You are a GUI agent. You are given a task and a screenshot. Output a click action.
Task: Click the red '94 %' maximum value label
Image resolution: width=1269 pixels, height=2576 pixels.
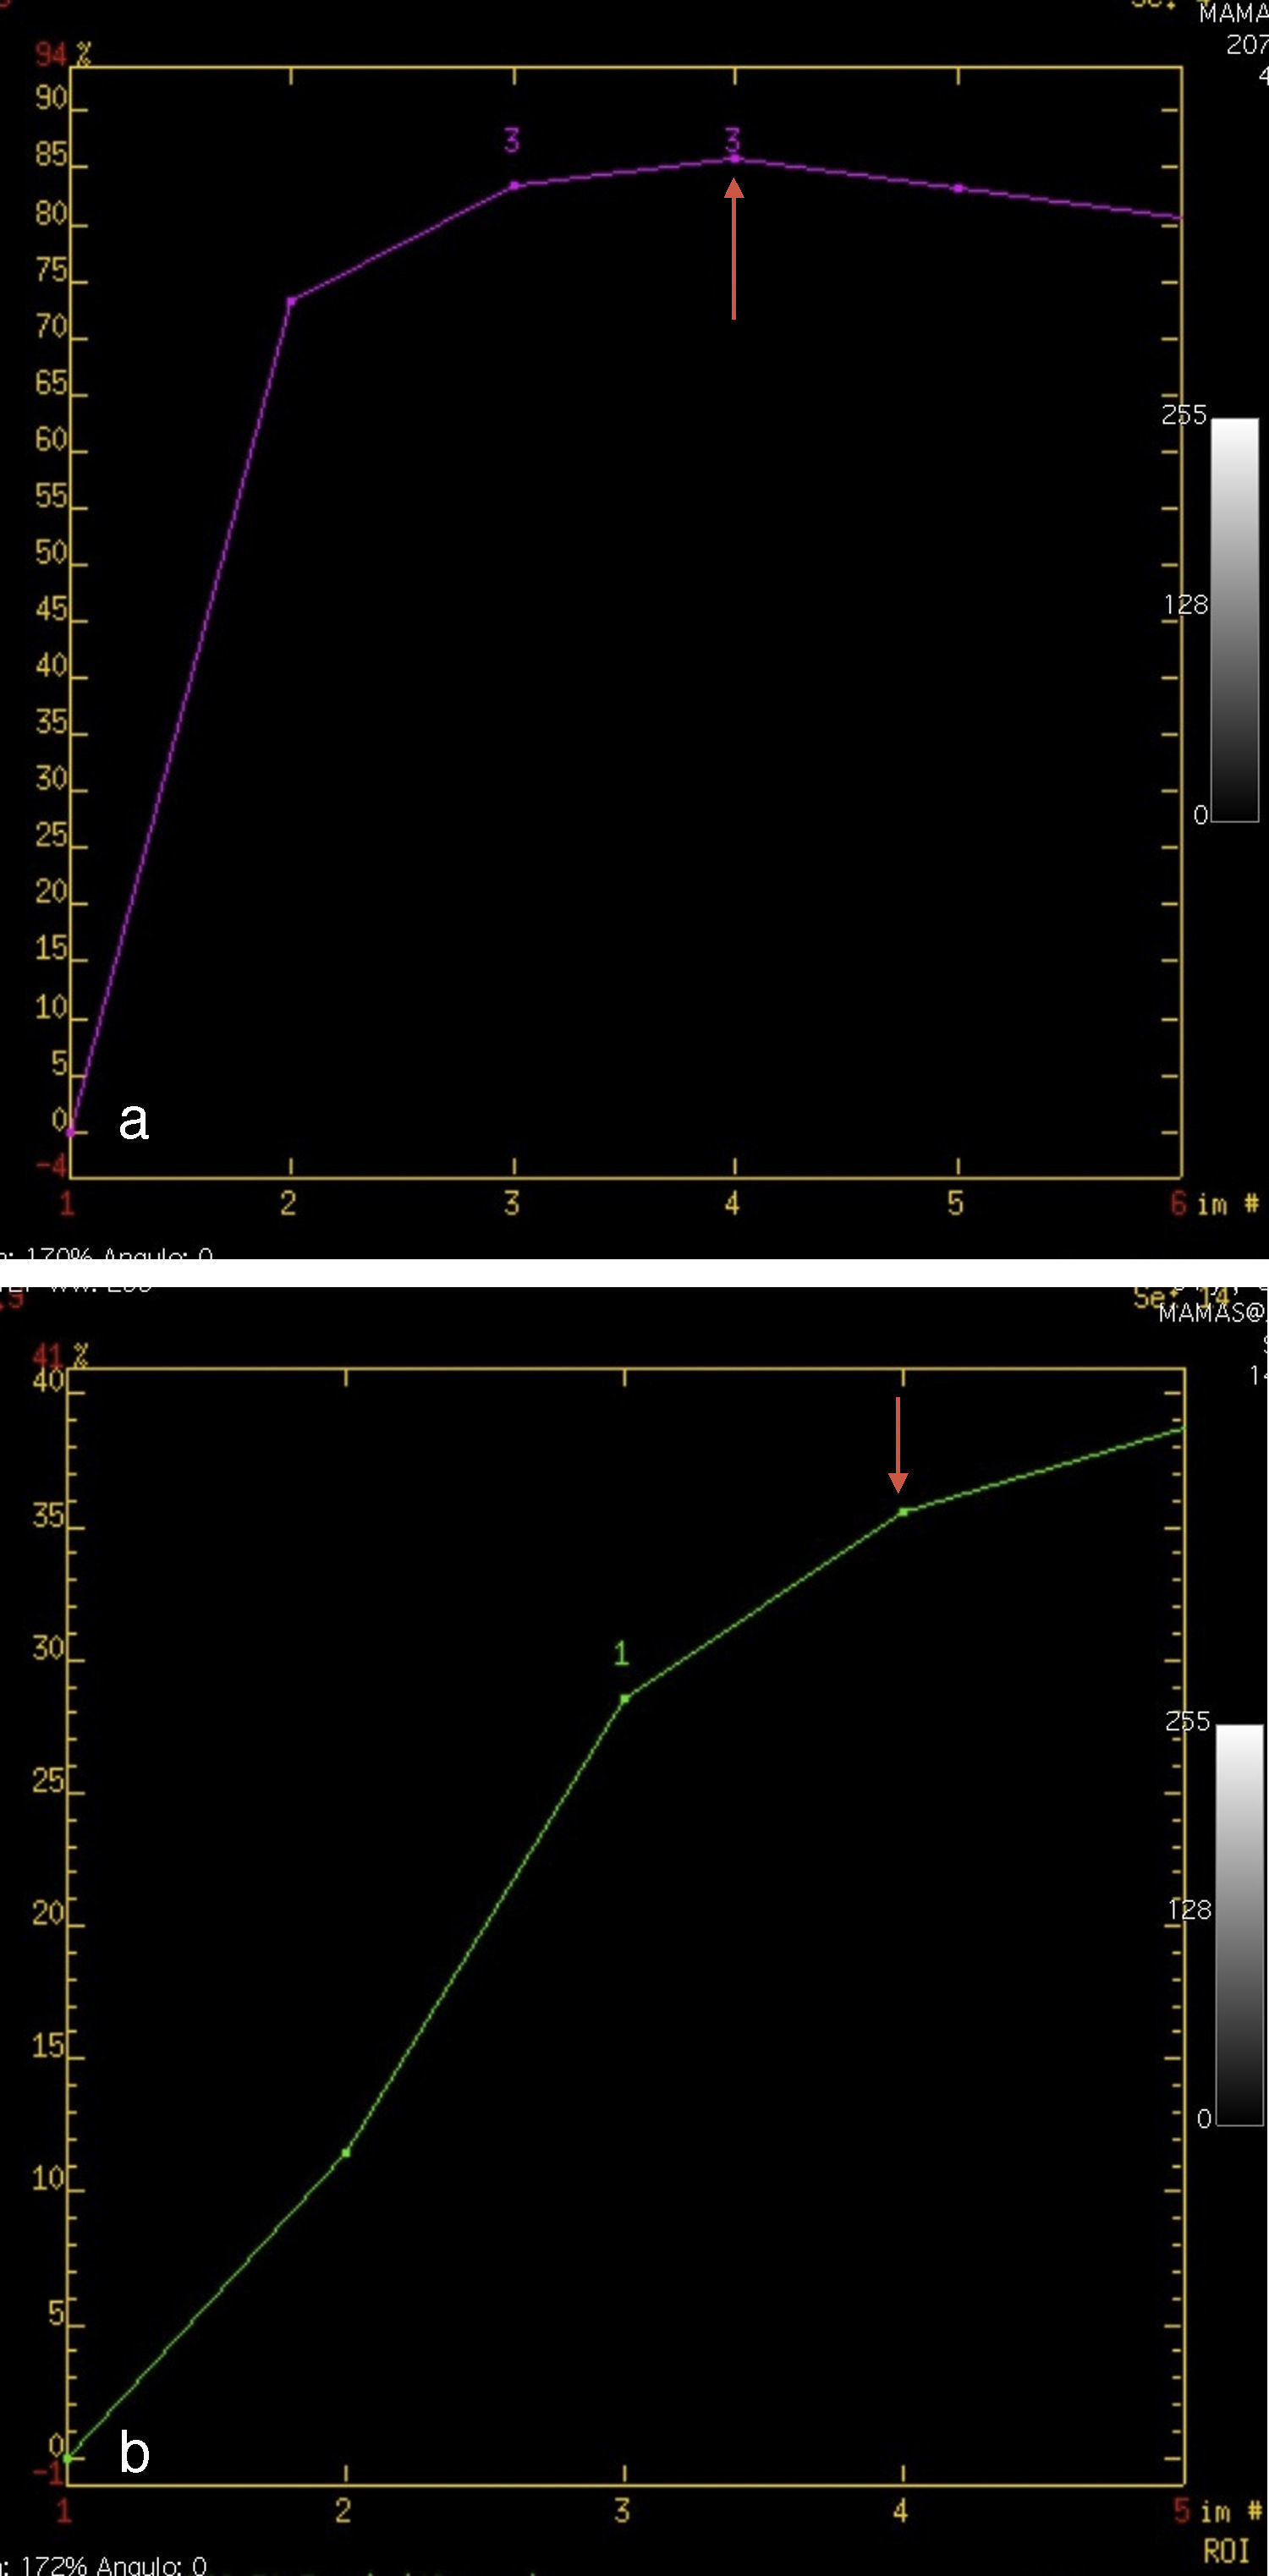62,54
